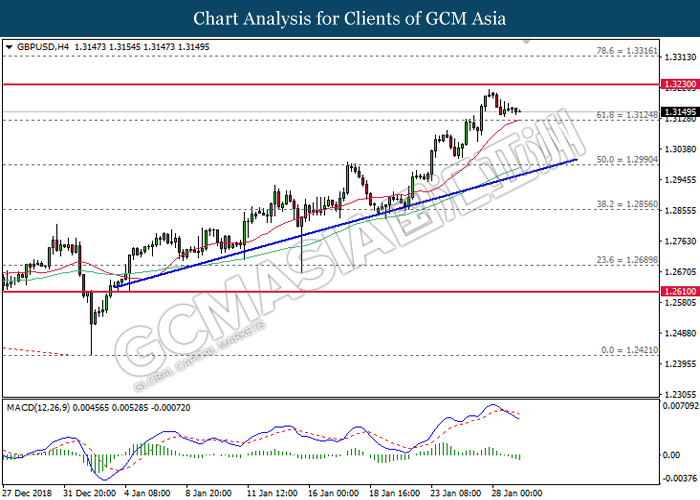Click the 0.00 MACD scale value
This screenshot has height=500, width=700.
coord(672,455)
